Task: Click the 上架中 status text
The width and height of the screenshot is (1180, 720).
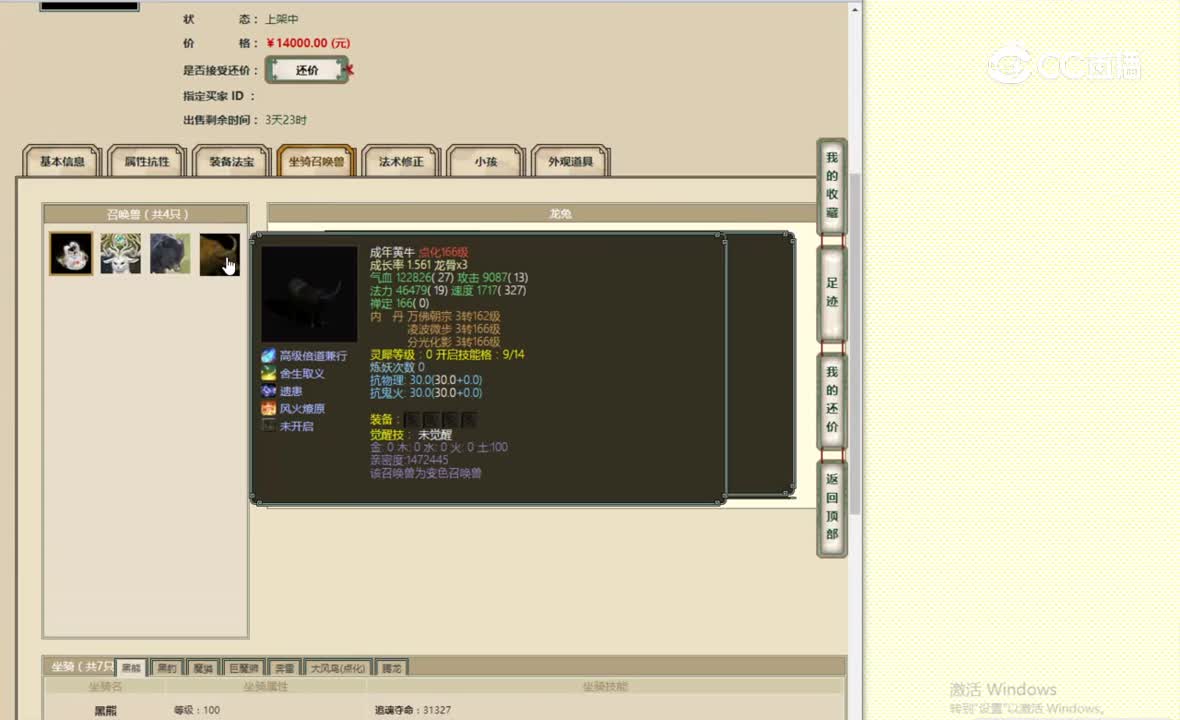Action: tap(281, 19)
